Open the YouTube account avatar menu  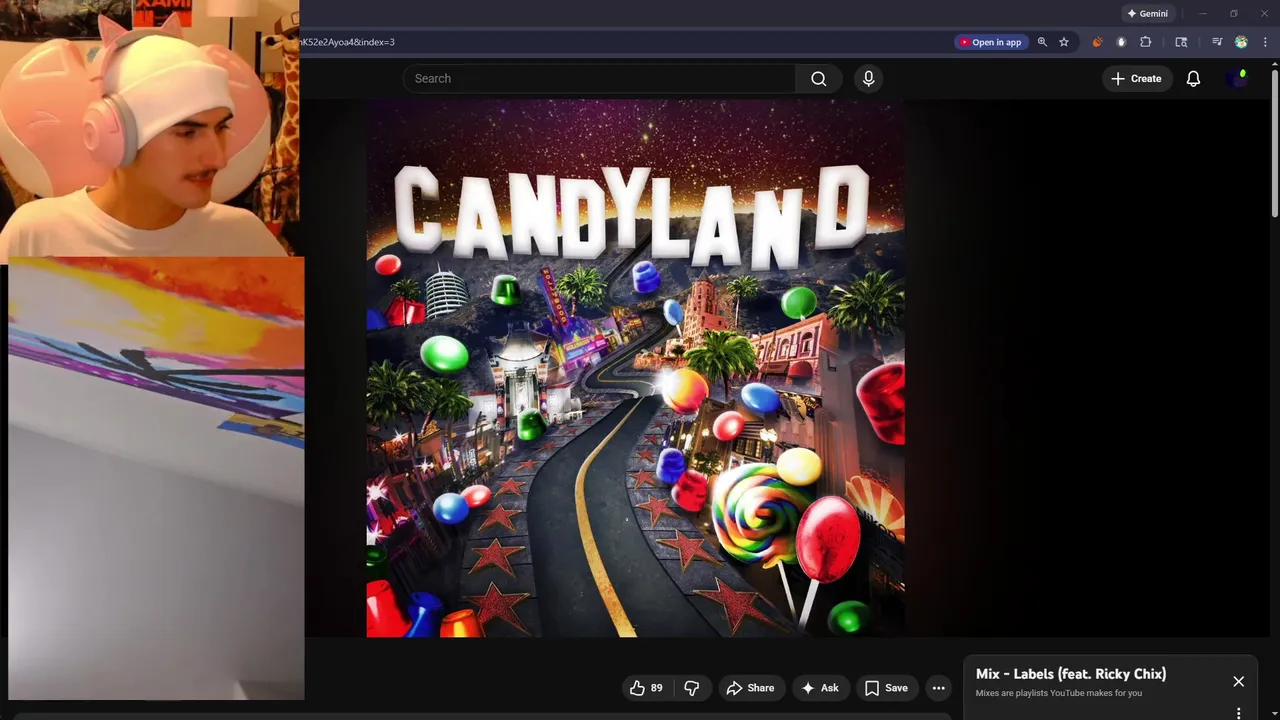[x=1237, y=78]
